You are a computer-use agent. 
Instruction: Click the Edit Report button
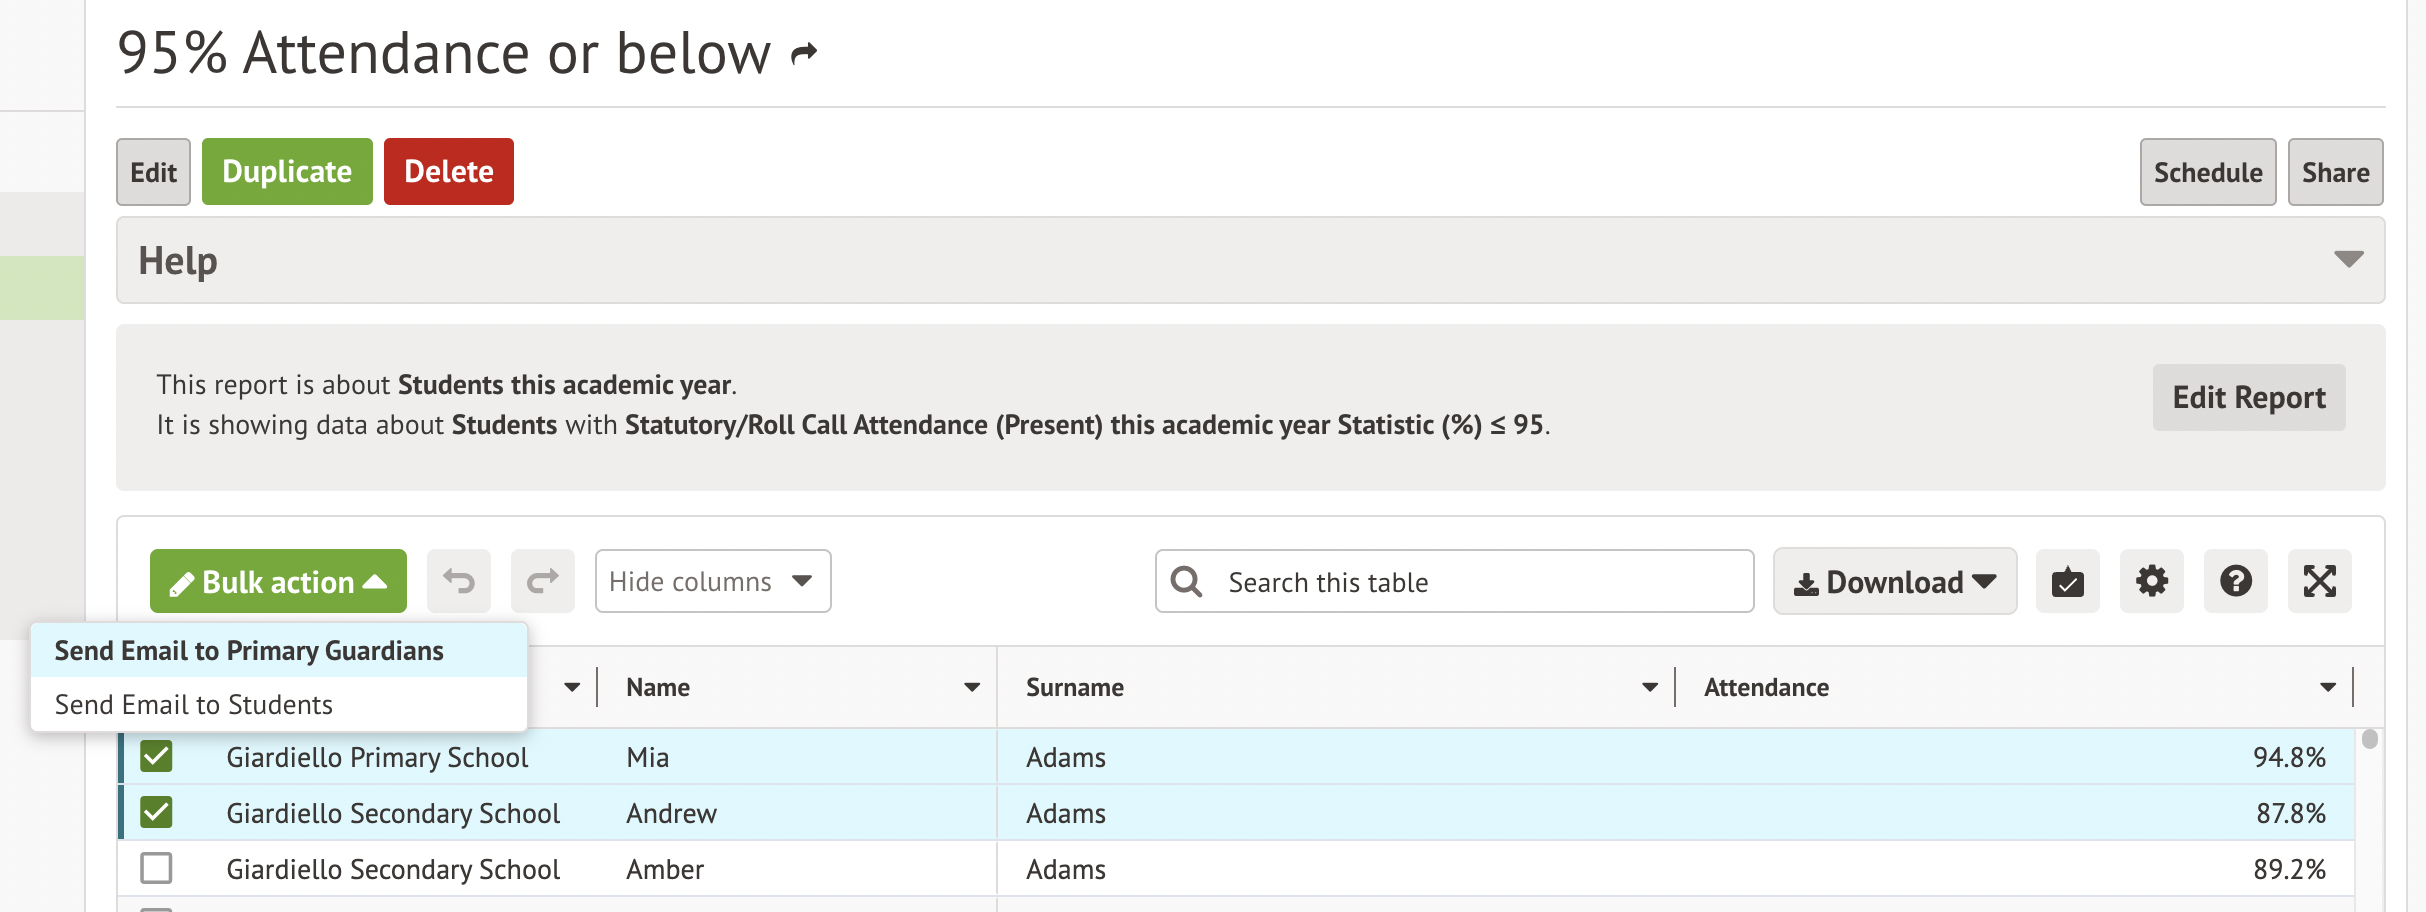pyautogui.click(x=2248, y=397)
